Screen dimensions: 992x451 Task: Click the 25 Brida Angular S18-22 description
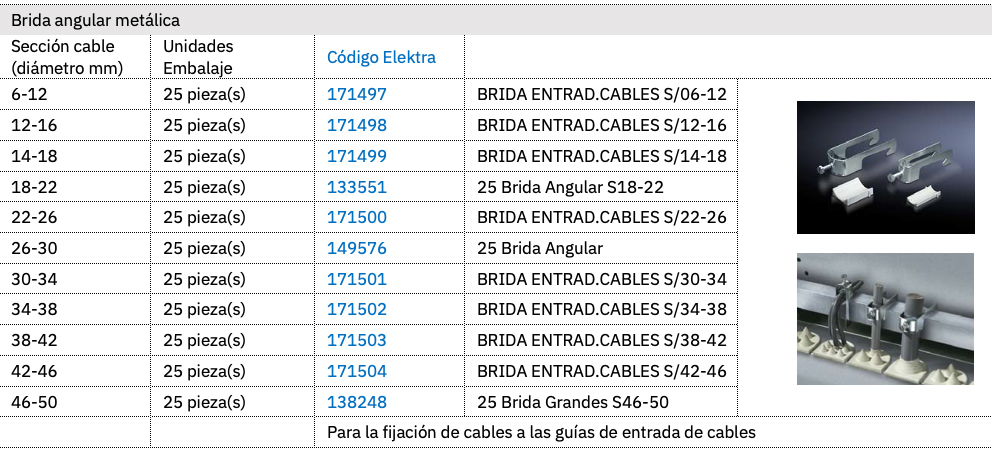tap(570, 187)
